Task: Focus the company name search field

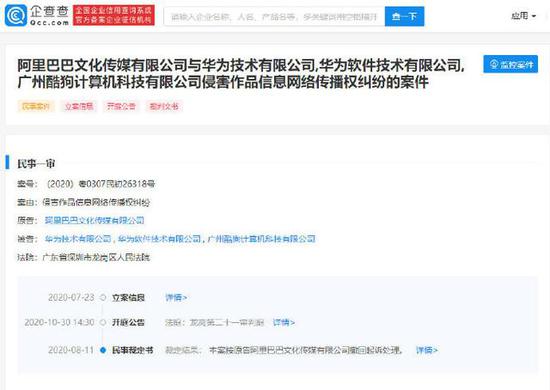Action: 274,16
